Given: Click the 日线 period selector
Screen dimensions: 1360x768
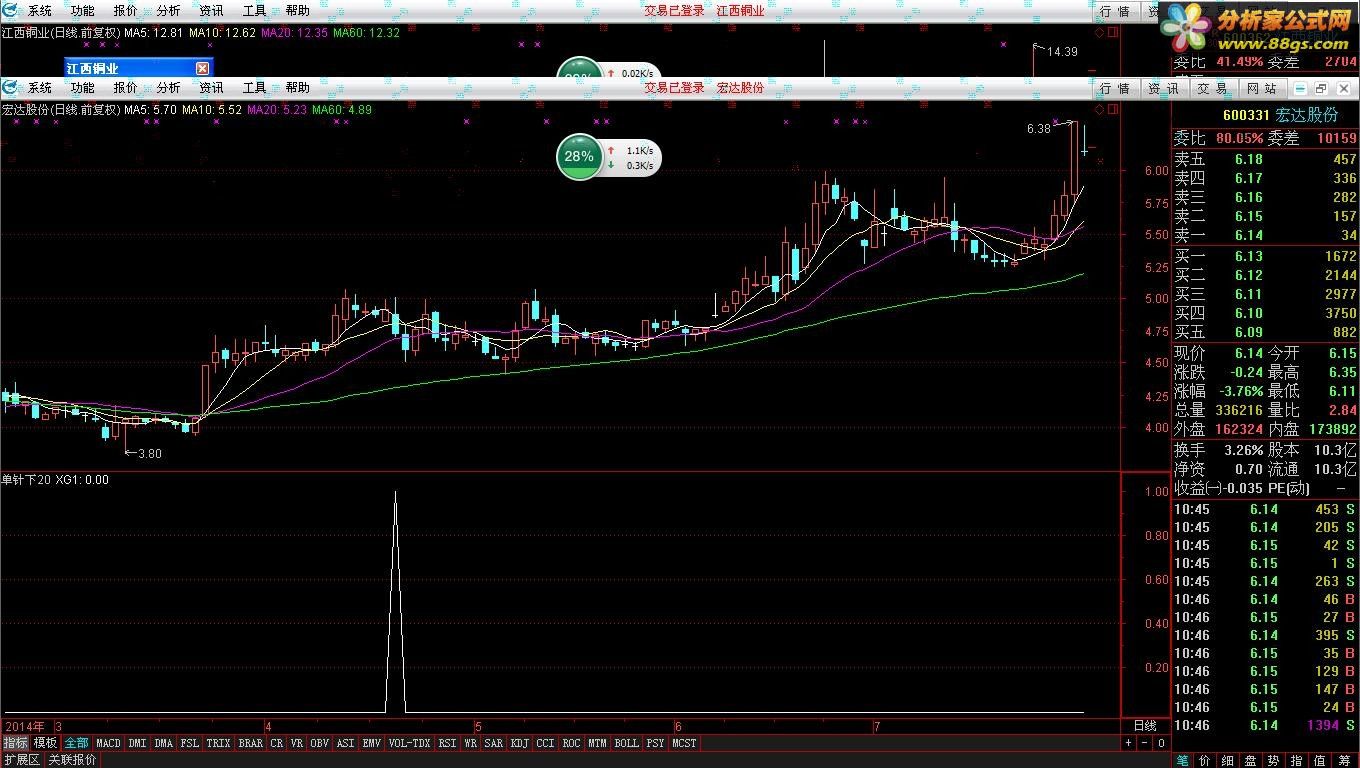Looking at the screenshot, I should click(1145, 725).
